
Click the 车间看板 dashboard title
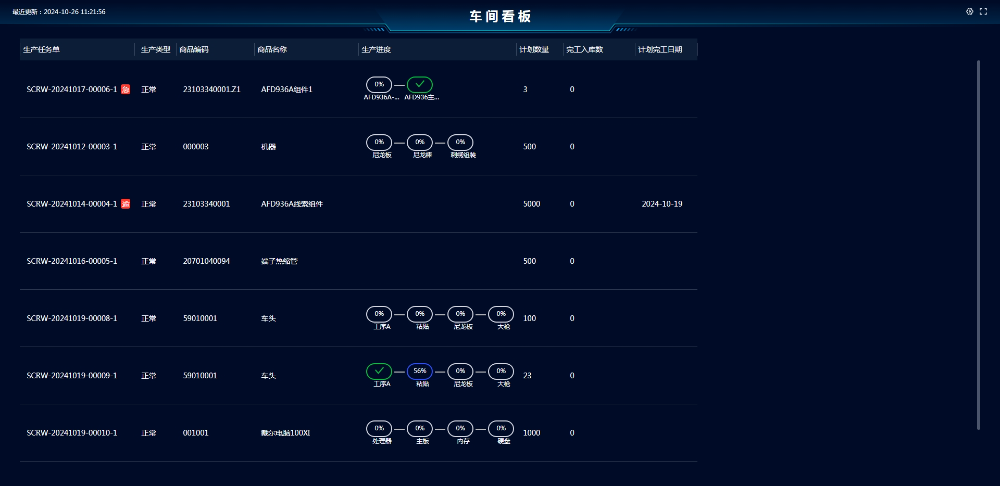pyautogui.click(x=500, y=17)
